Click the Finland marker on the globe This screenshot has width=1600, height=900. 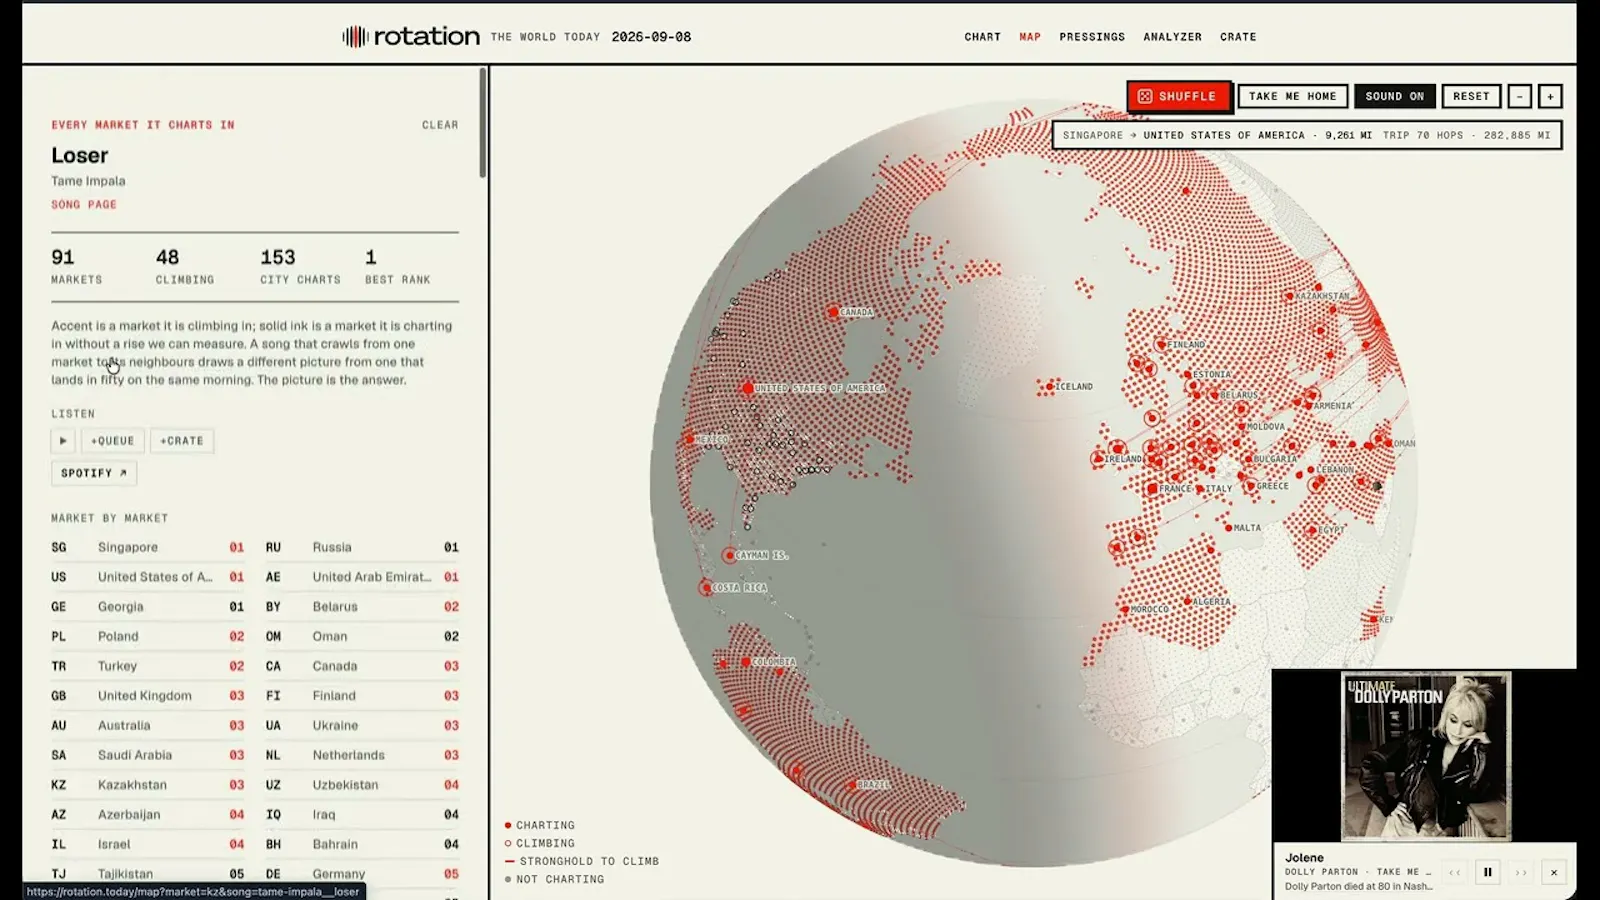(x=1160, y=345)
